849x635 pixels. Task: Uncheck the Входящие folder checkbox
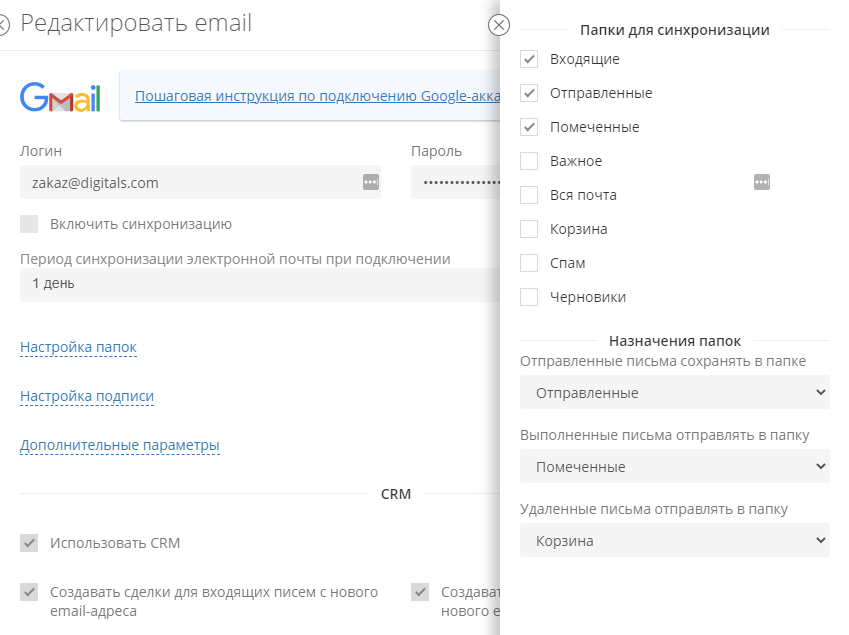[530, 59]
